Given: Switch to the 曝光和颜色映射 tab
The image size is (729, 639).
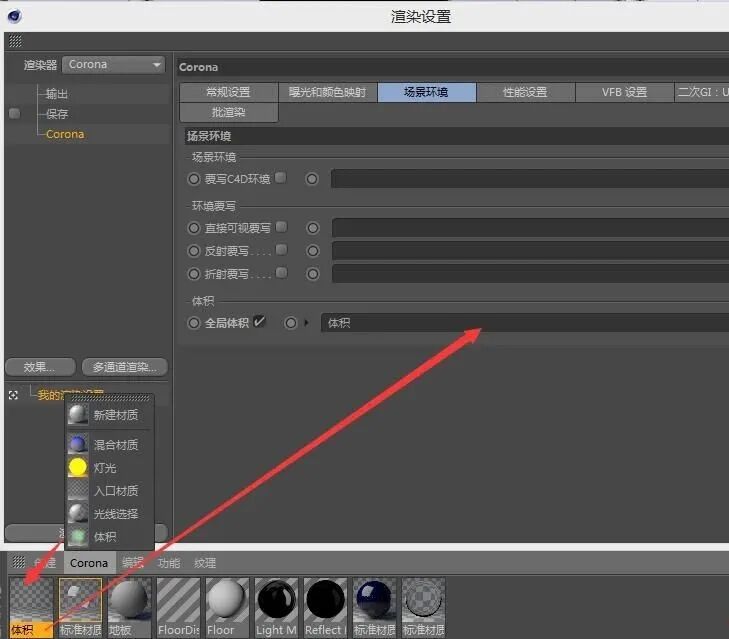Looking at the screenshot, I should (328, 92).
